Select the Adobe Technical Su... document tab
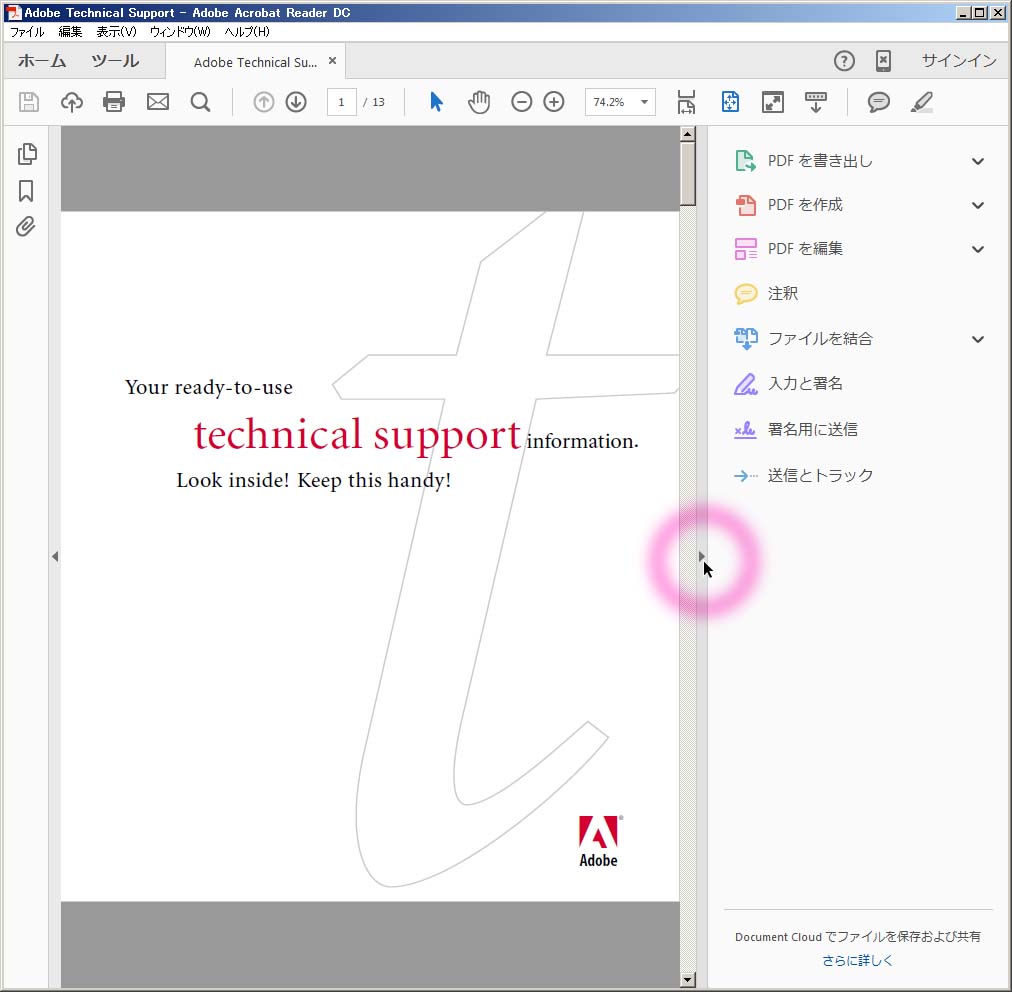This screenshot has height=992, width=1012. pyautogui.click(x=255, y=63)
